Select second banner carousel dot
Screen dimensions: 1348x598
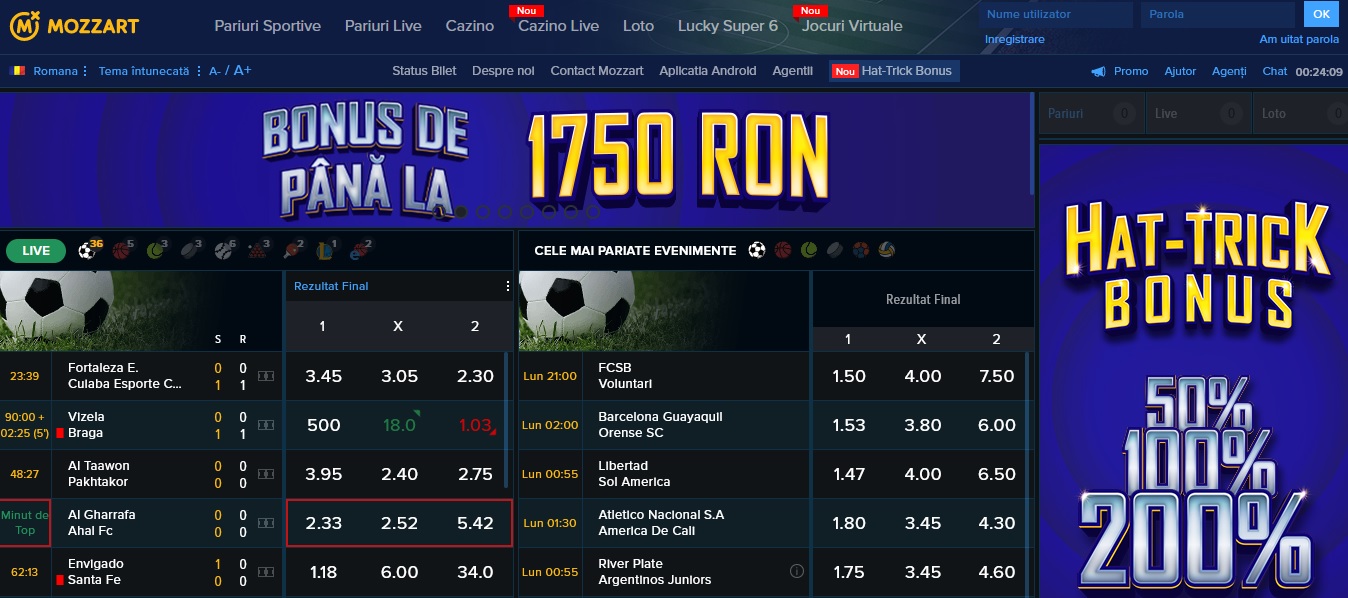484,211
